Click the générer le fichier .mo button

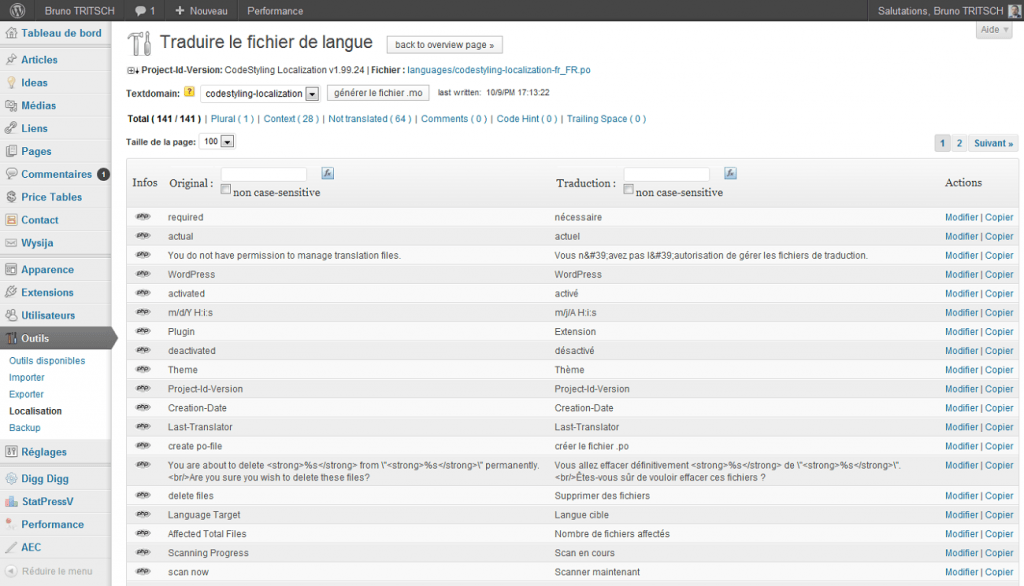(x=378, y=94)
